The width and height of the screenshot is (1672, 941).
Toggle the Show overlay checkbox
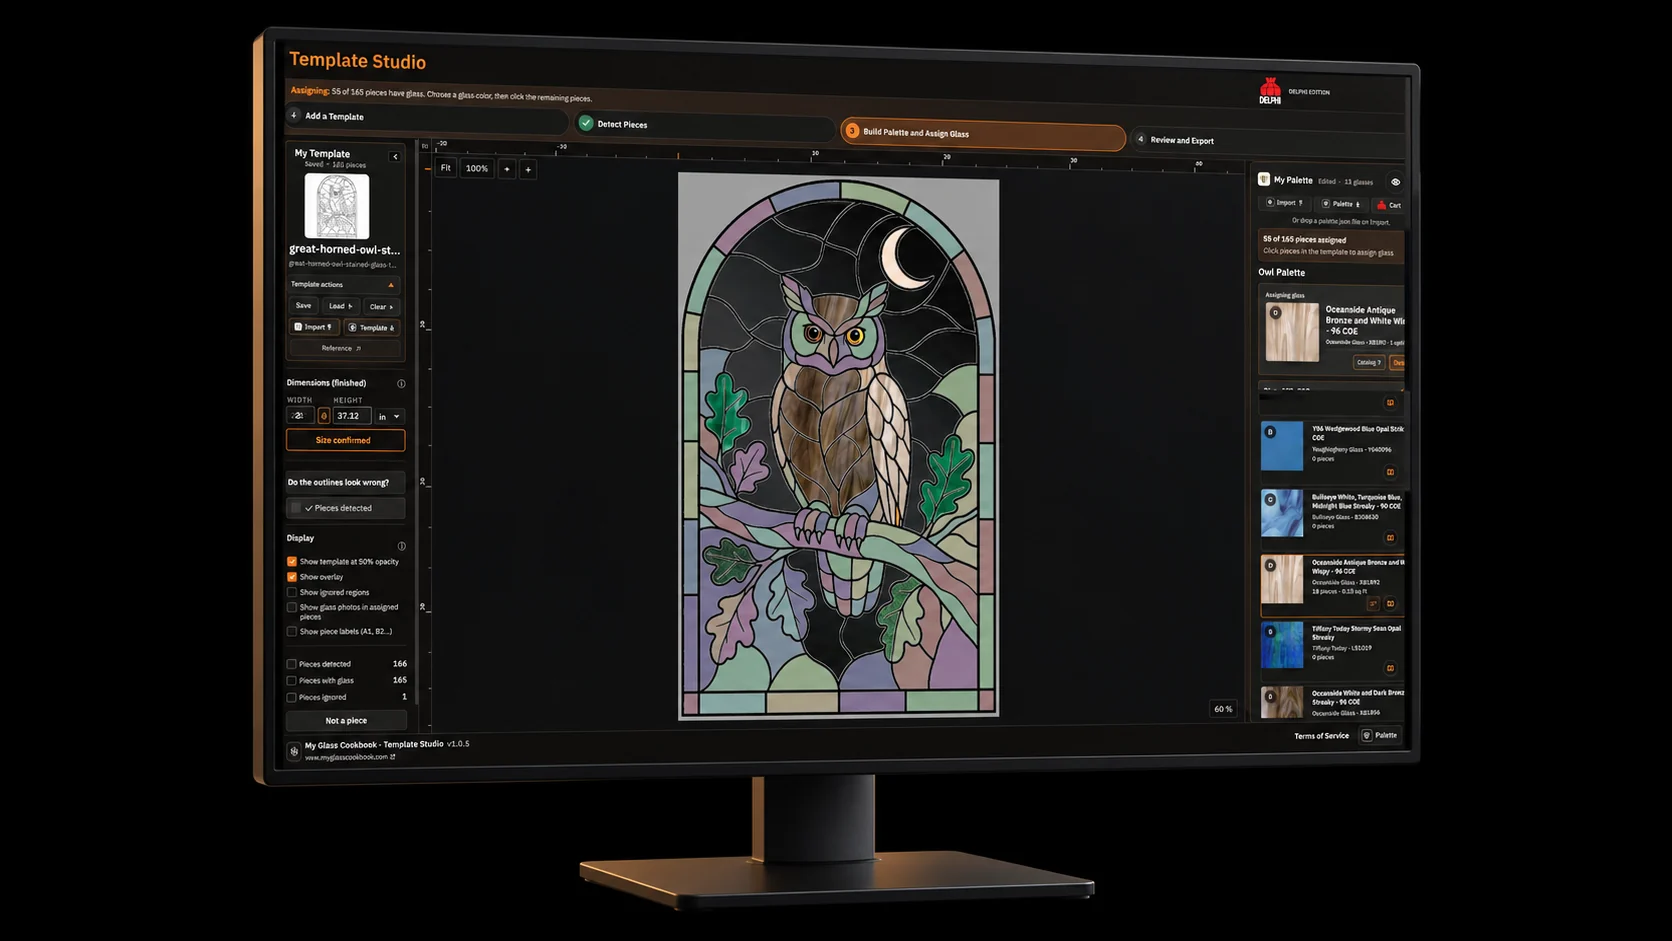point(292,577)
